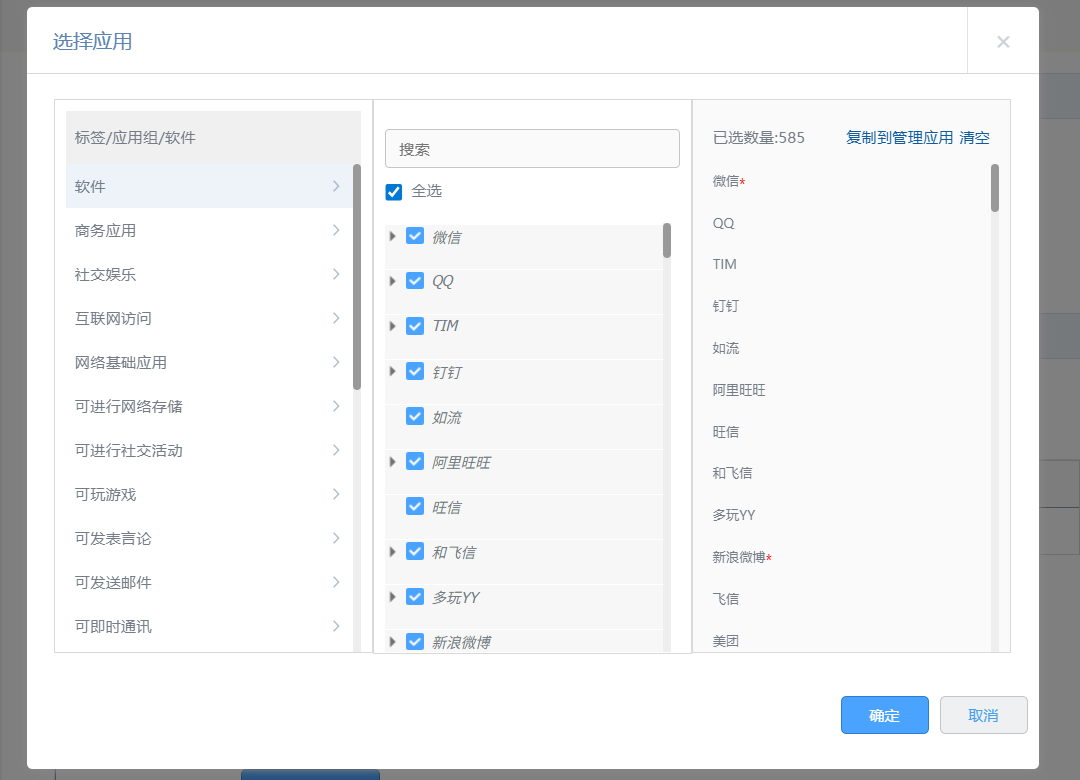Uncheck the QQ checkbox

(415, 281)
